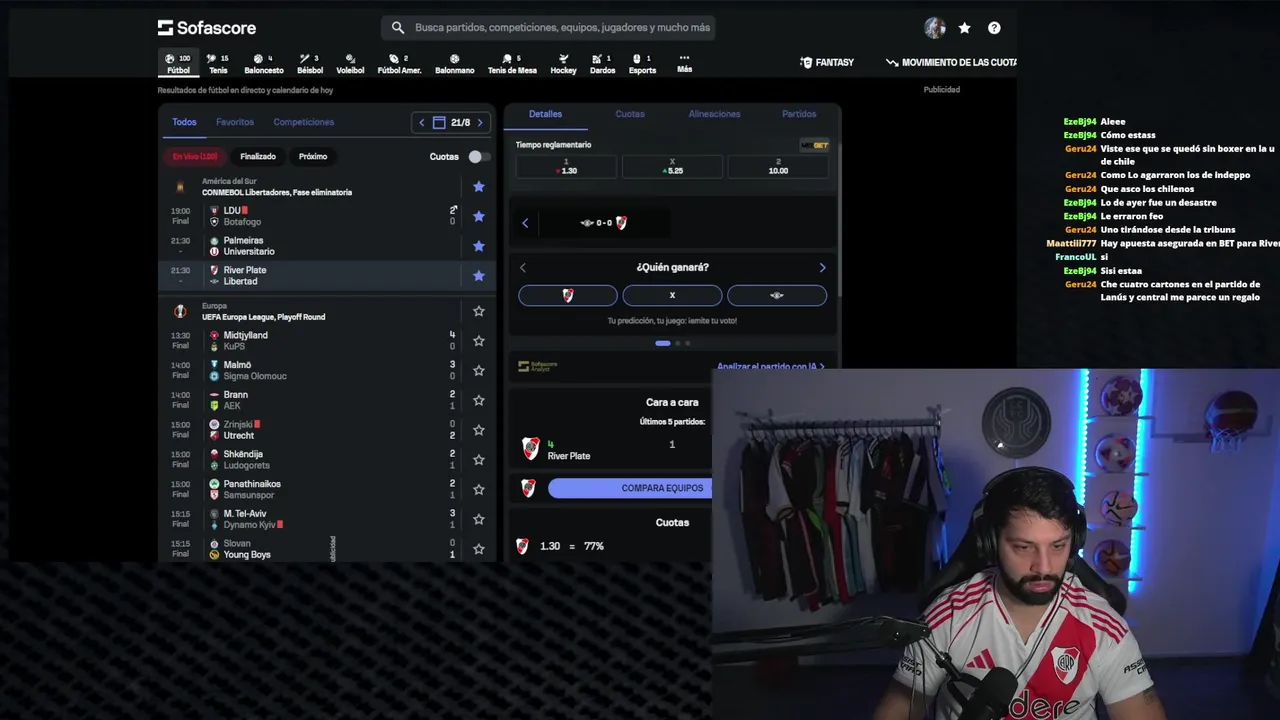Toggle favorite star for River Plate vs Libertad
The height and width of the screenshot is (720, 1280).
pos(479,275)
